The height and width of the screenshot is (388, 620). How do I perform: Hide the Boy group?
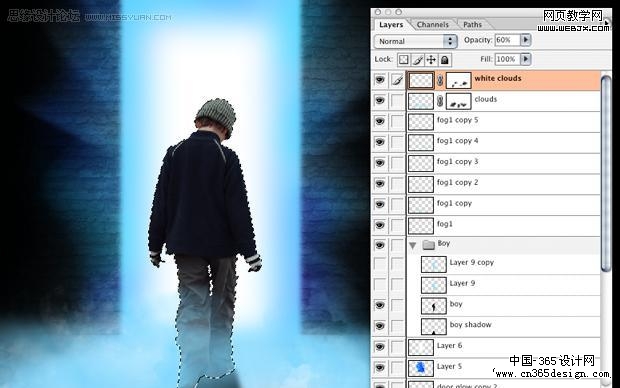click(380, 246)
